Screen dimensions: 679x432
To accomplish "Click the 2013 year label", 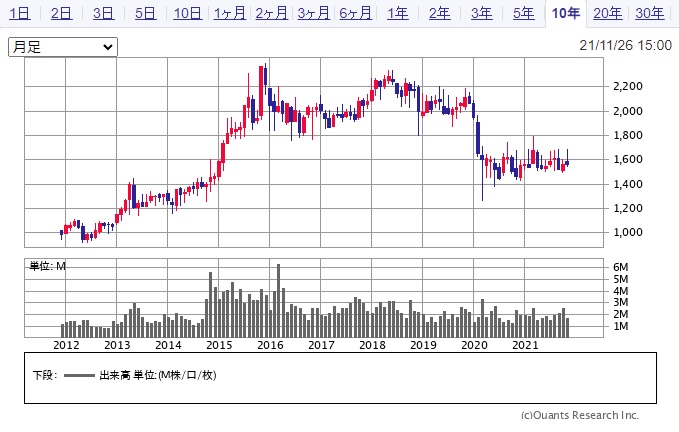I will 117,345.
